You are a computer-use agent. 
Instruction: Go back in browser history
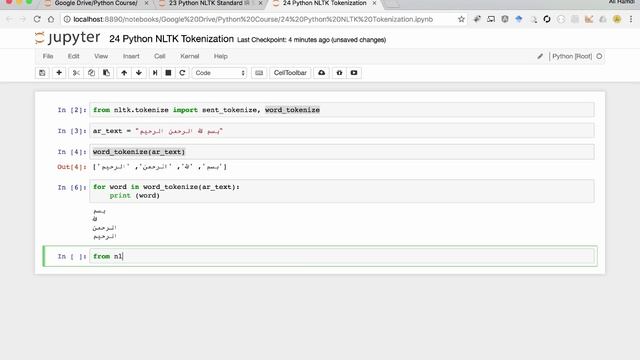pos(9,19)
